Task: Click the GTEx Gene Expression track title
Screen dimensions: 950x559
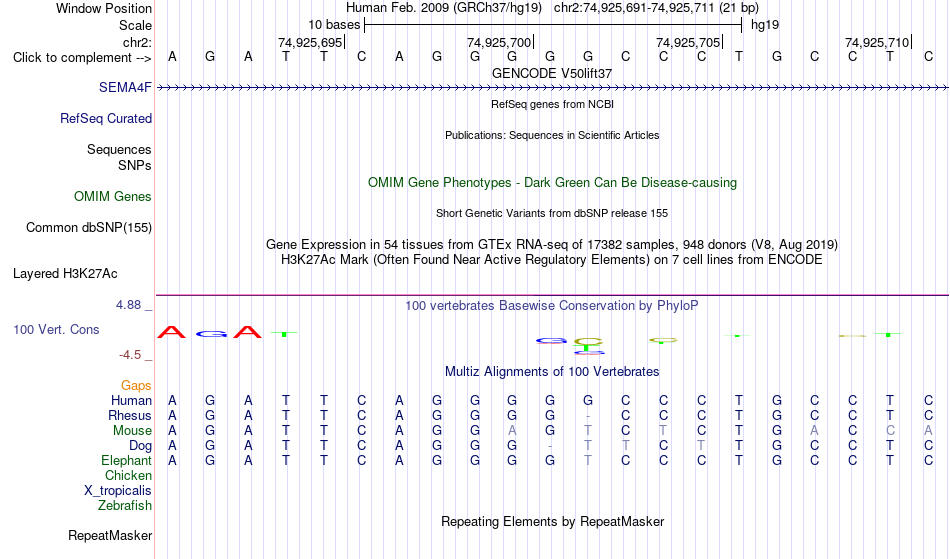Action: 552,245
